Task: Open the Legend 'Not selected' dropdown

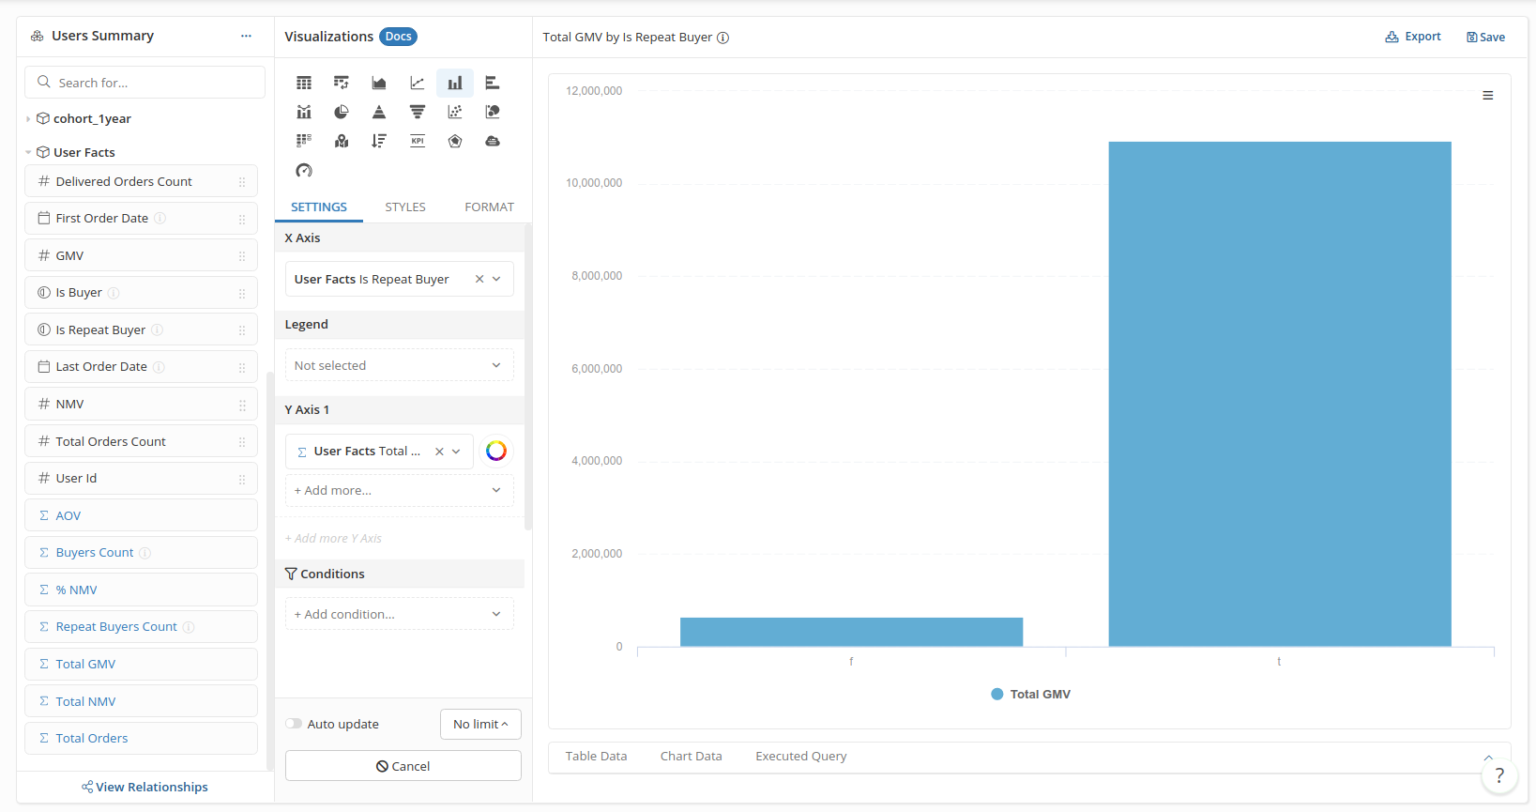Action: click(399, 366)
